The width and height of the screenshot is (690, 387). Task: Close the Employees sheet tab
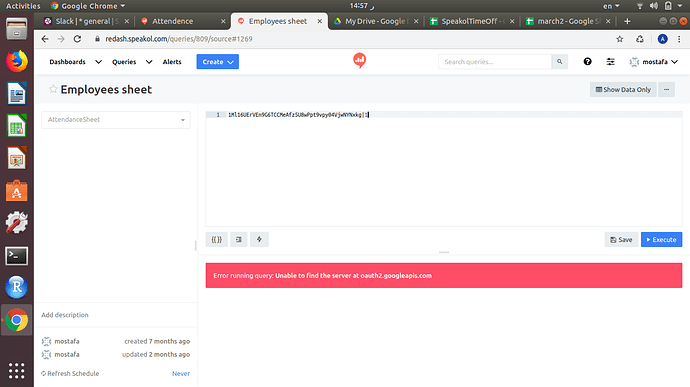(319, 21)
